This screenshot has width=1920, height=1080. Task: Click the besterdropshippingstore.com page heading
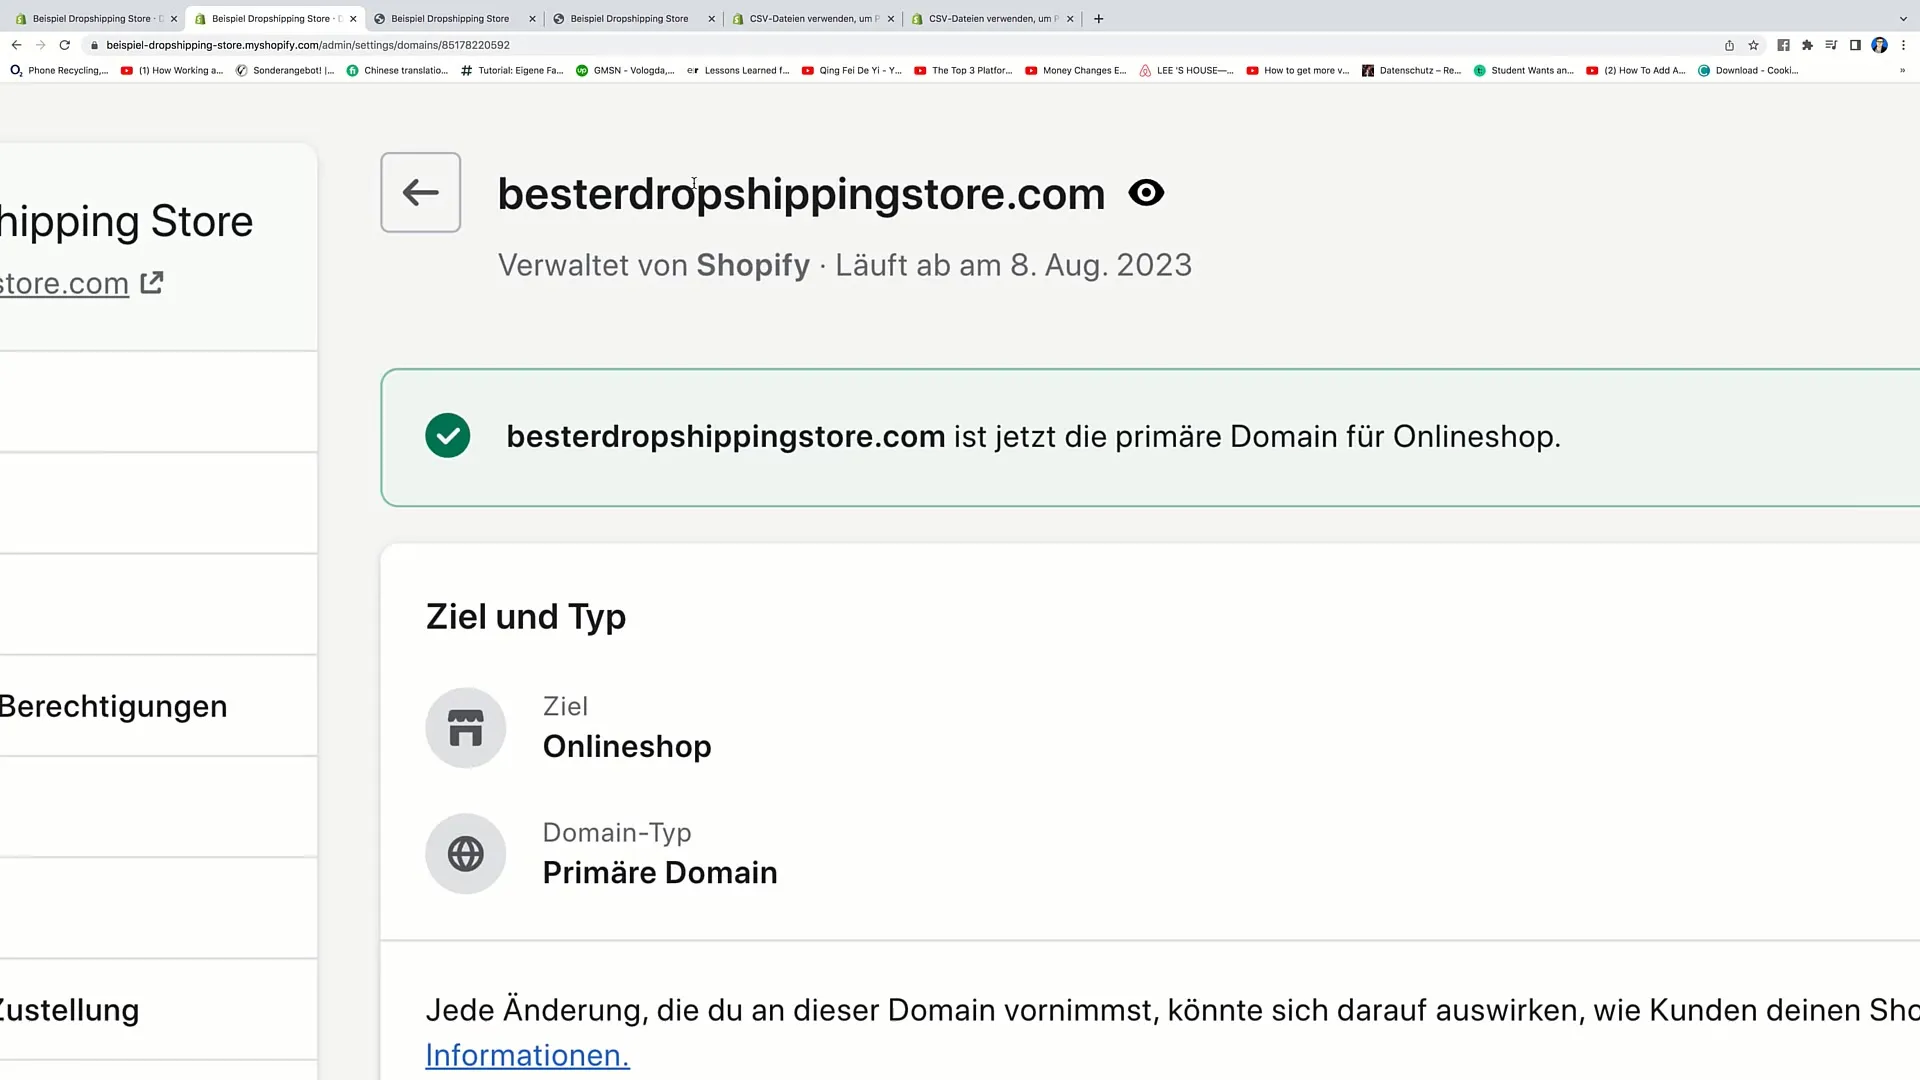click(x=801, y=194)
